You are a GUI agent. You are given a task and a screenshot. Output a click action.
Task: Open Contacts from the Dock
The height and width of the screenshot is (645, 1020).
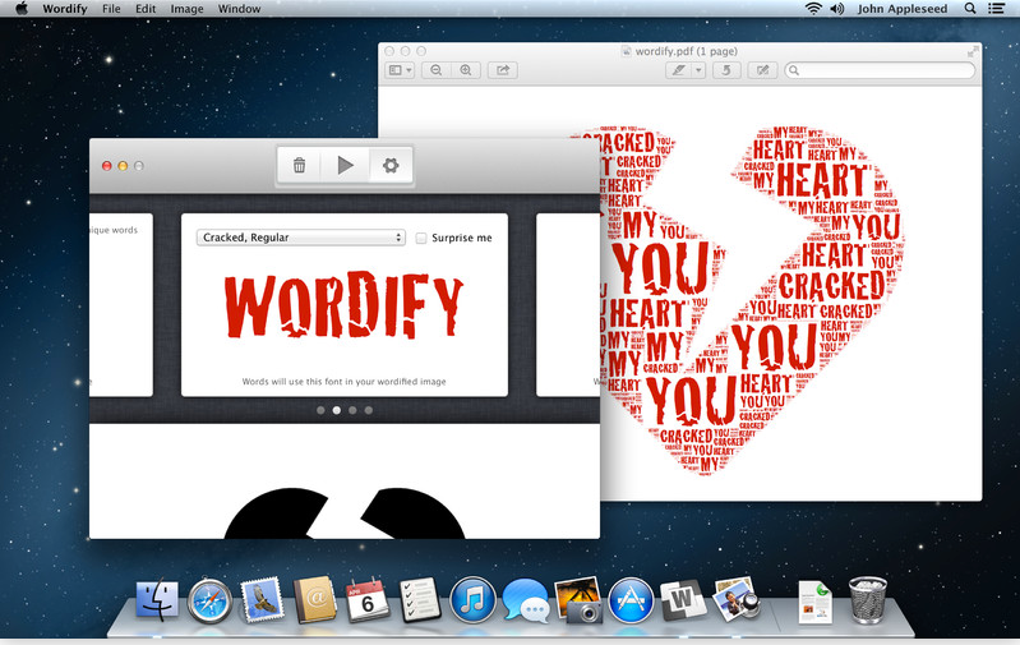[x=315, y=599]
